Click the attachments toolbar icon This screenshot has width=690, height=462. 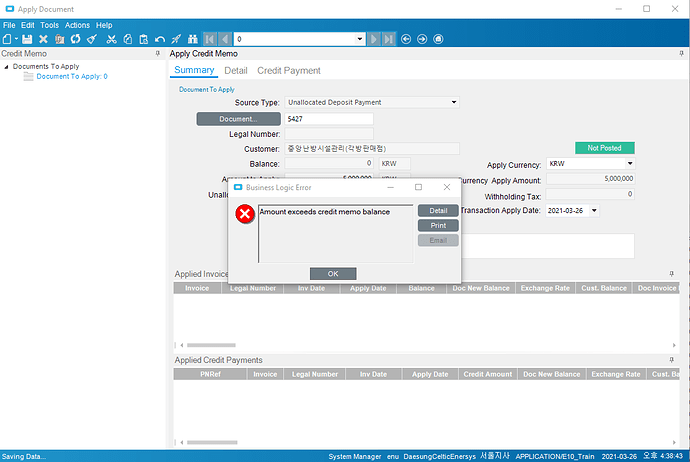tap(59, 39)
